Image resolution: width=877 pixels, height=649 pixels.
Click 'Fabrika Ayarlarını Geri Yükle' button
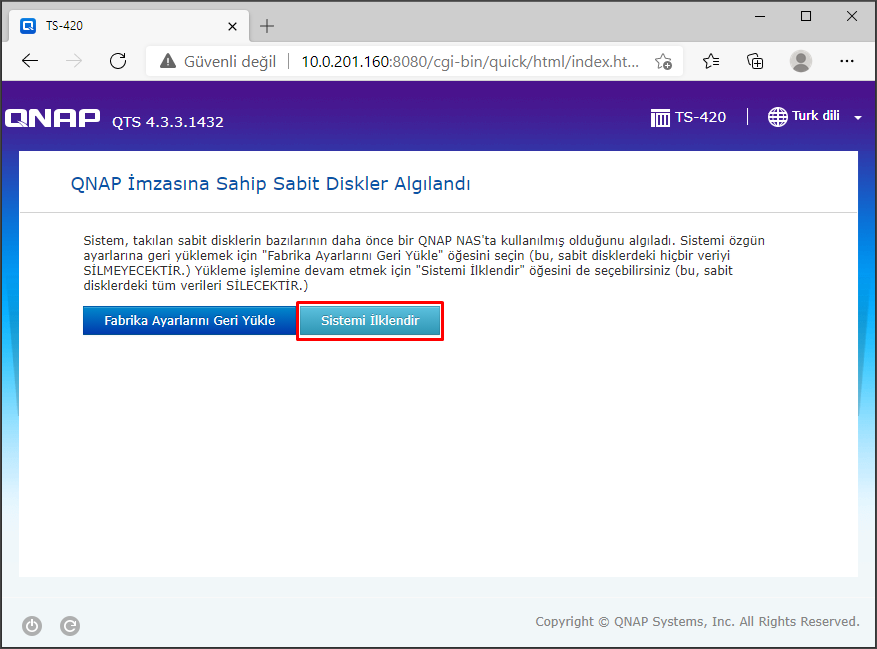click(x=188, y=321)
